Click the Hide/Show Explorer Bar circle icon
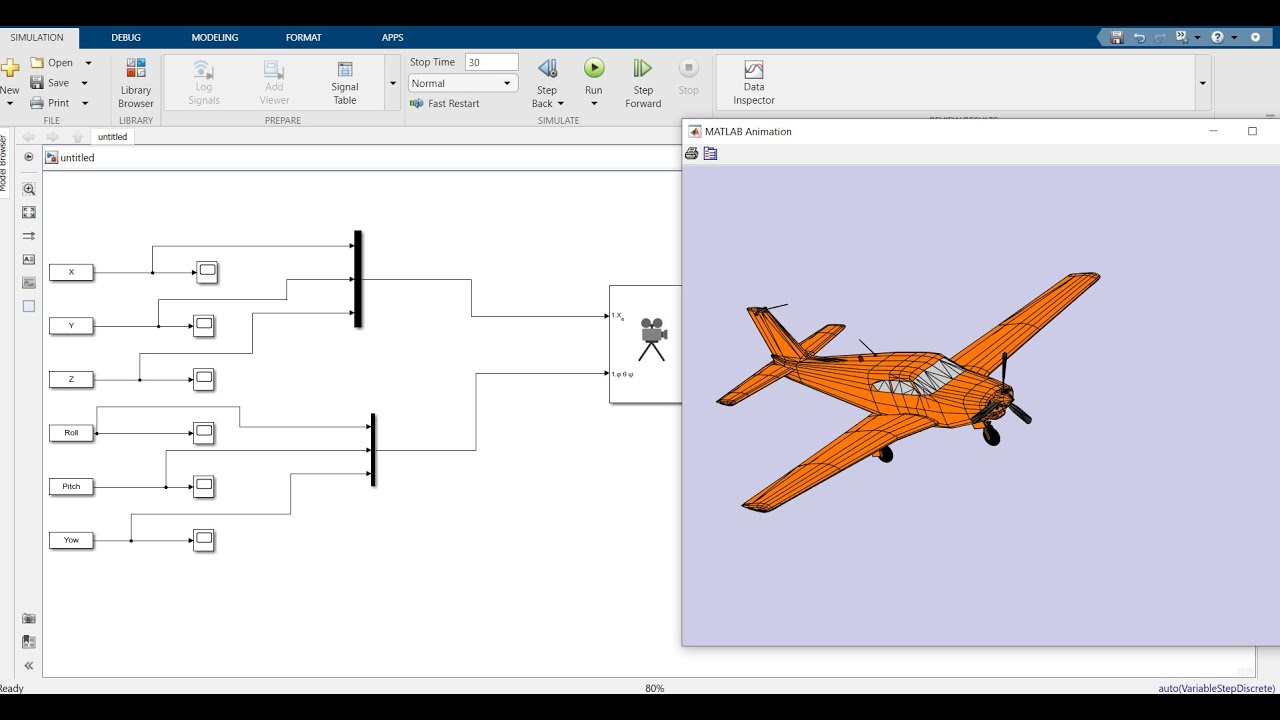 coord(29,157)
